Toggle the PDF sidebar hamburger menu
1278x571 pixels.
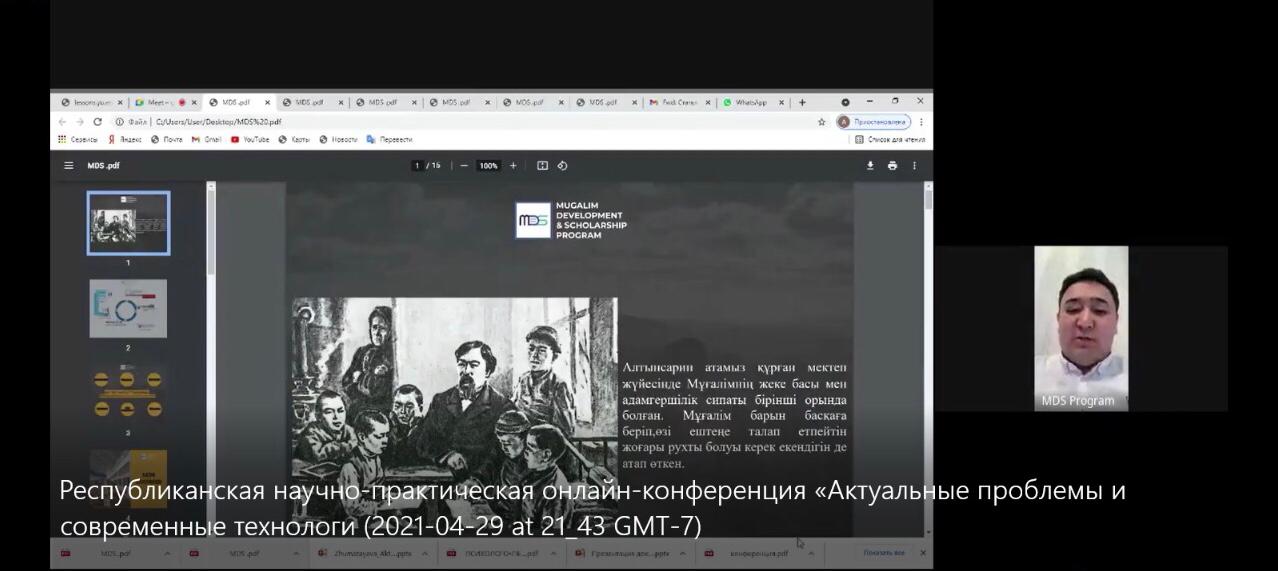coord(69,166)
